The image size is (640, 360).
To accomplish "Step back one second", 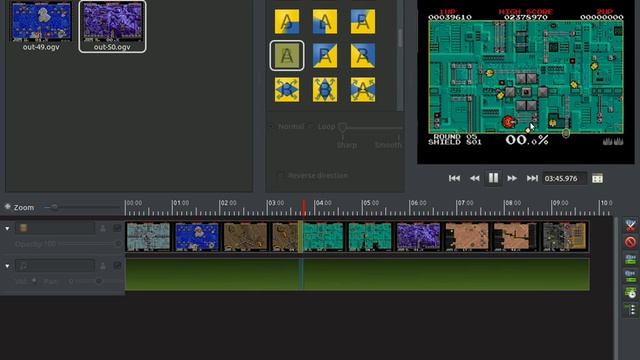I will pyautogui.click(x=474, y=178).
